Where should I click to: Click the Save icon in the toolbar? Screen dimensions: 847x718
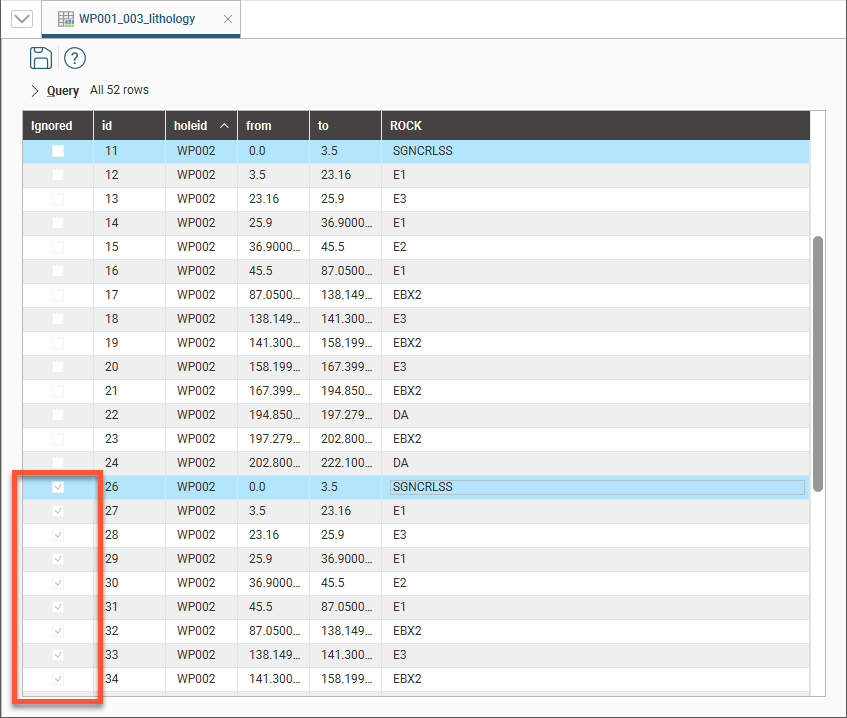pyautogui.click(x=40, y=58)
